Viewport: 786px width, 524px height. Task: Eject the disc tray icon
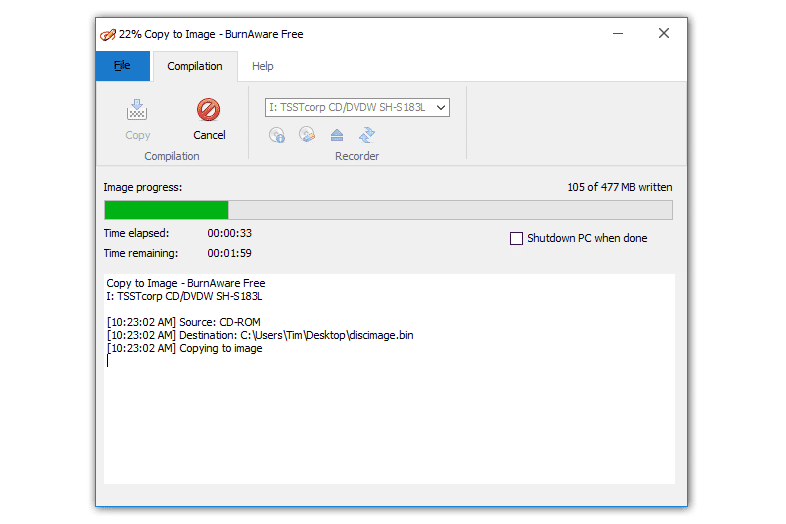[337, 135]
